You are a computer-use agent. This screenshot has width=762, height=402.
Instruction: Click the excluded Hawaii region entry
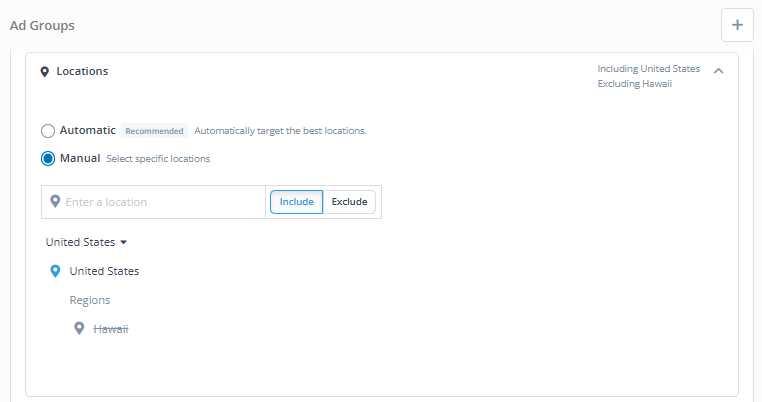tap(111, 329)
